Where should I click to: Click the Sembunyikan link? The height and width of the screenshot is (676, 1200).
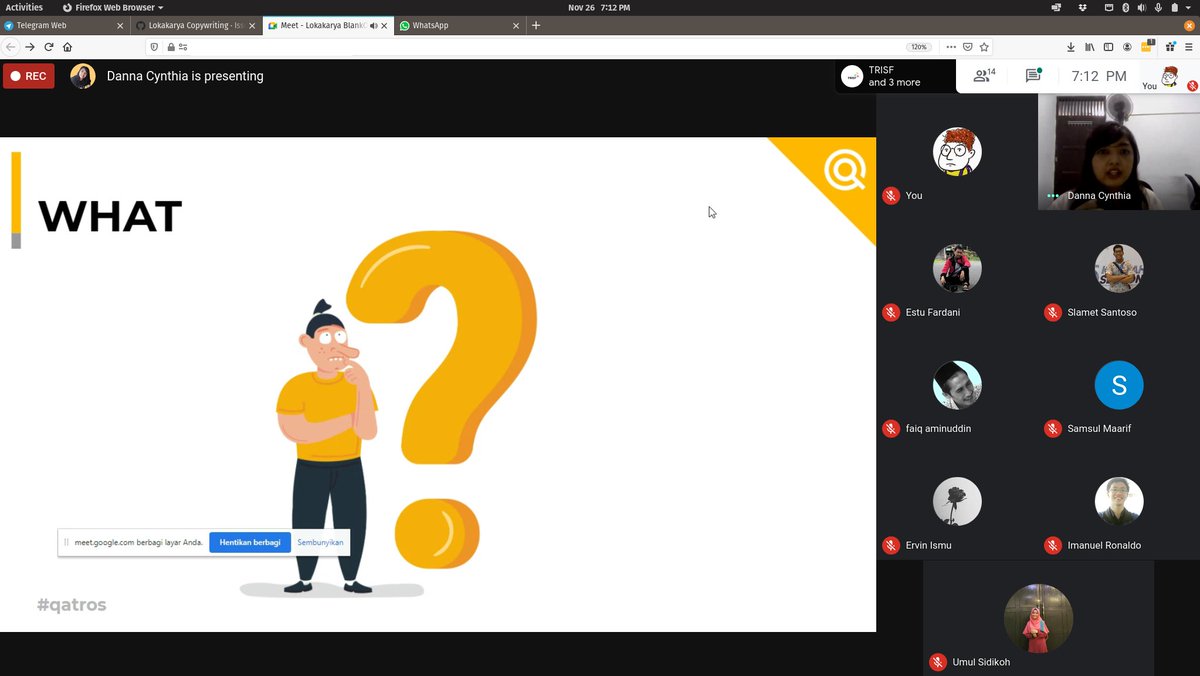coord(320,542)
